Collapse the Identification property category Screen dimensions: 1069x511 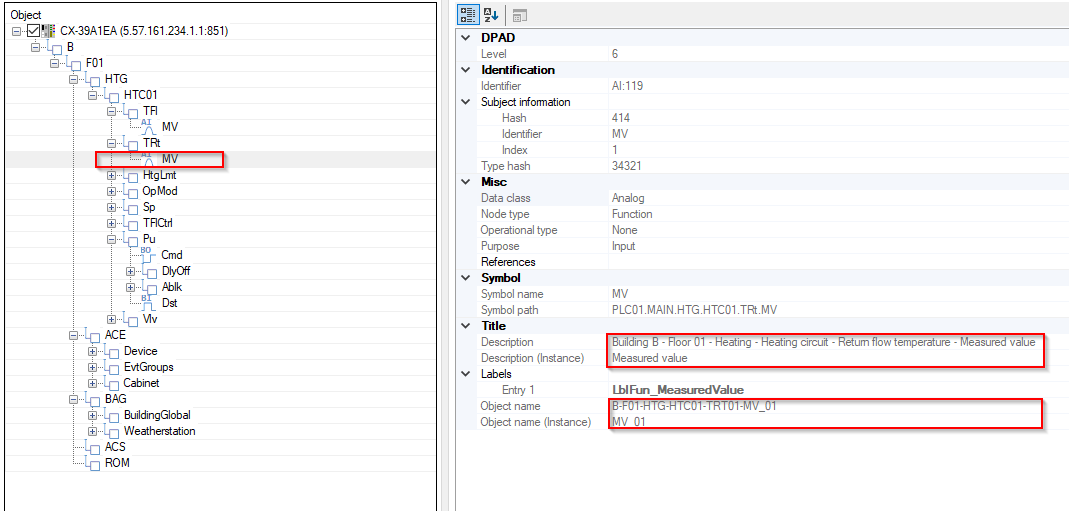466,69
